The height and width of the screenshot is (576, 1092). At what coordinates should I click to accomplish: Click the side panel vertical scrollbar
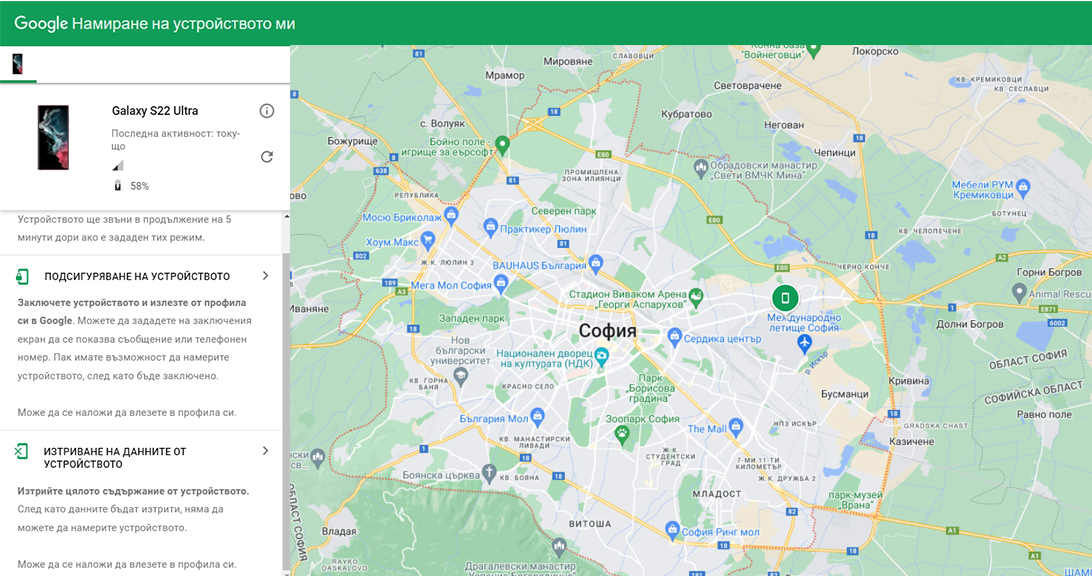286,411
